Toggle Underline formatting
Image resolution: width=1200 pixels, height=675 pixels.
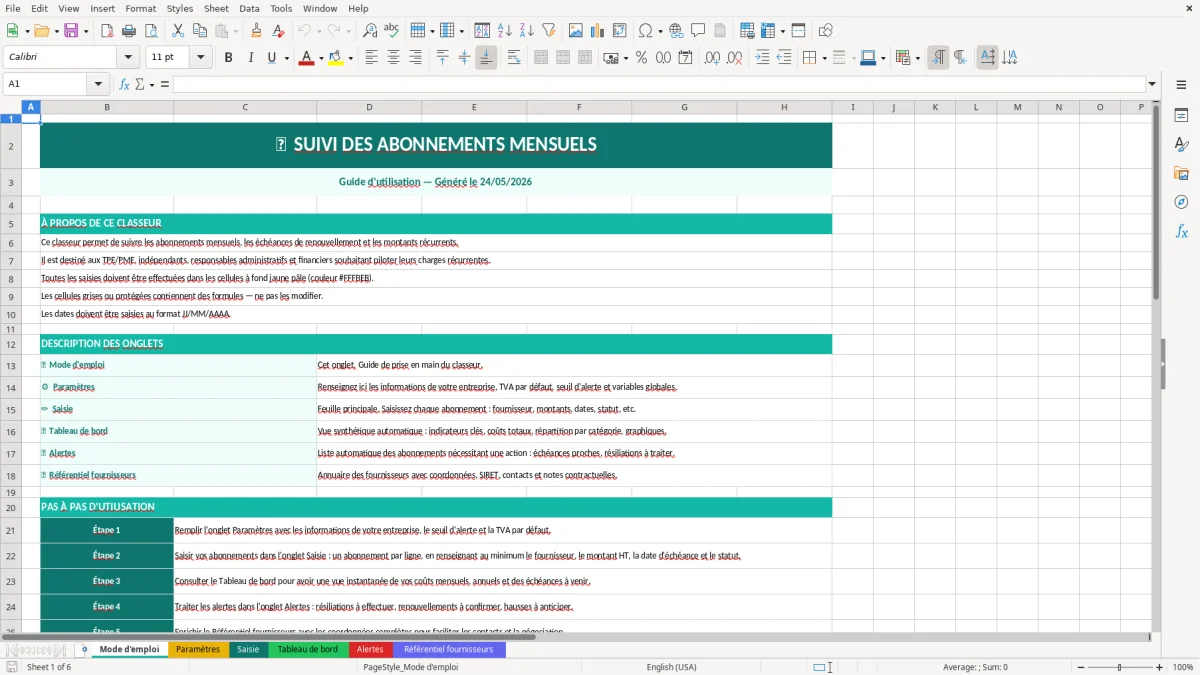271,58
